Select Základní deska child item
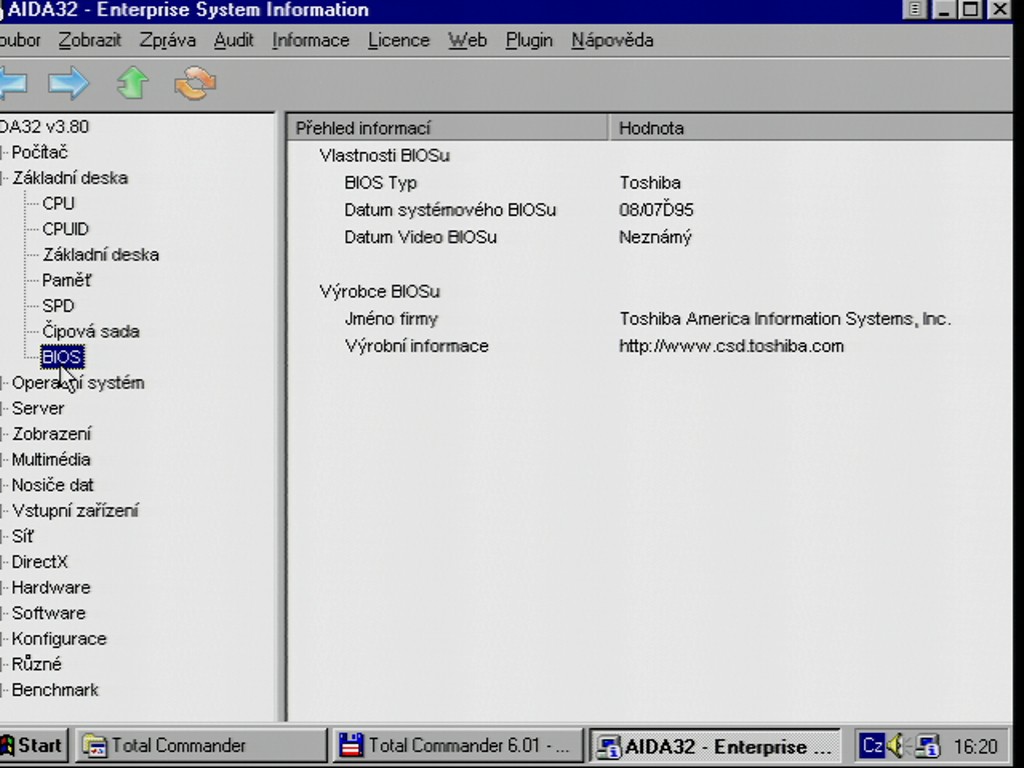 pyautogui.click(x=101, y=254)
